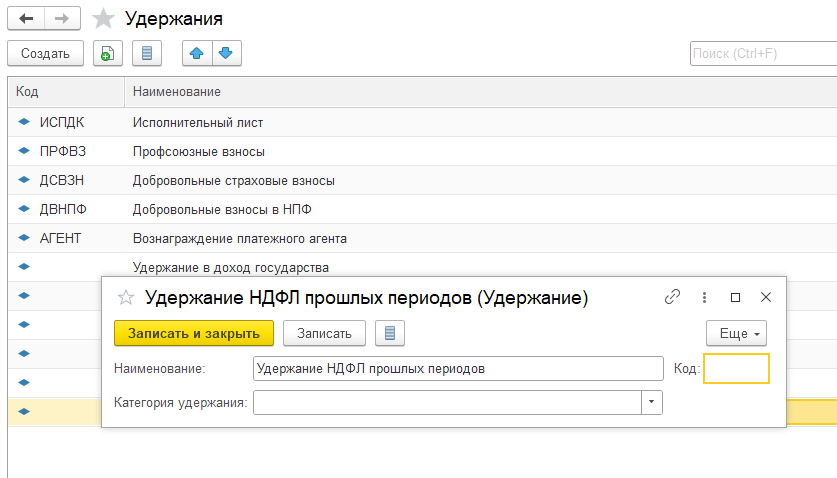This screenshot has height=478, width=837.
Task: Add Удержания page to favorites star
Action: (x=103, y=19)
